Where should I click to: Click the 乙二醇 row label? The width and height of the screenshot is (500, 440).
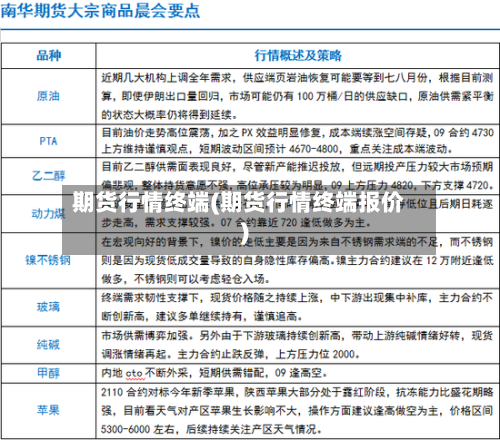(x=49, y=176)
